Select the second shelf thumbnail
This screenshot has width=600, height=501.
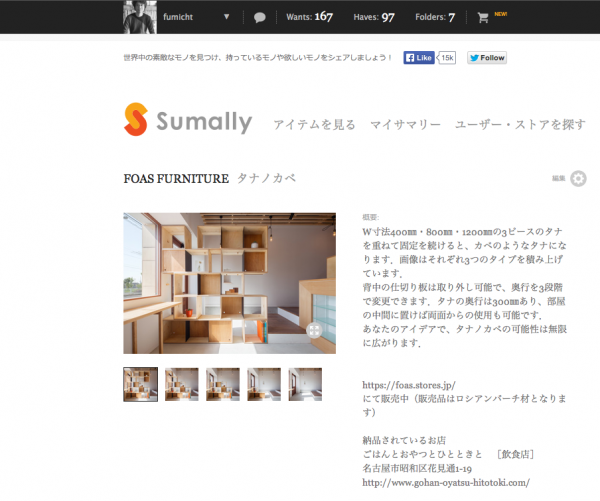[x=182, y=384]
